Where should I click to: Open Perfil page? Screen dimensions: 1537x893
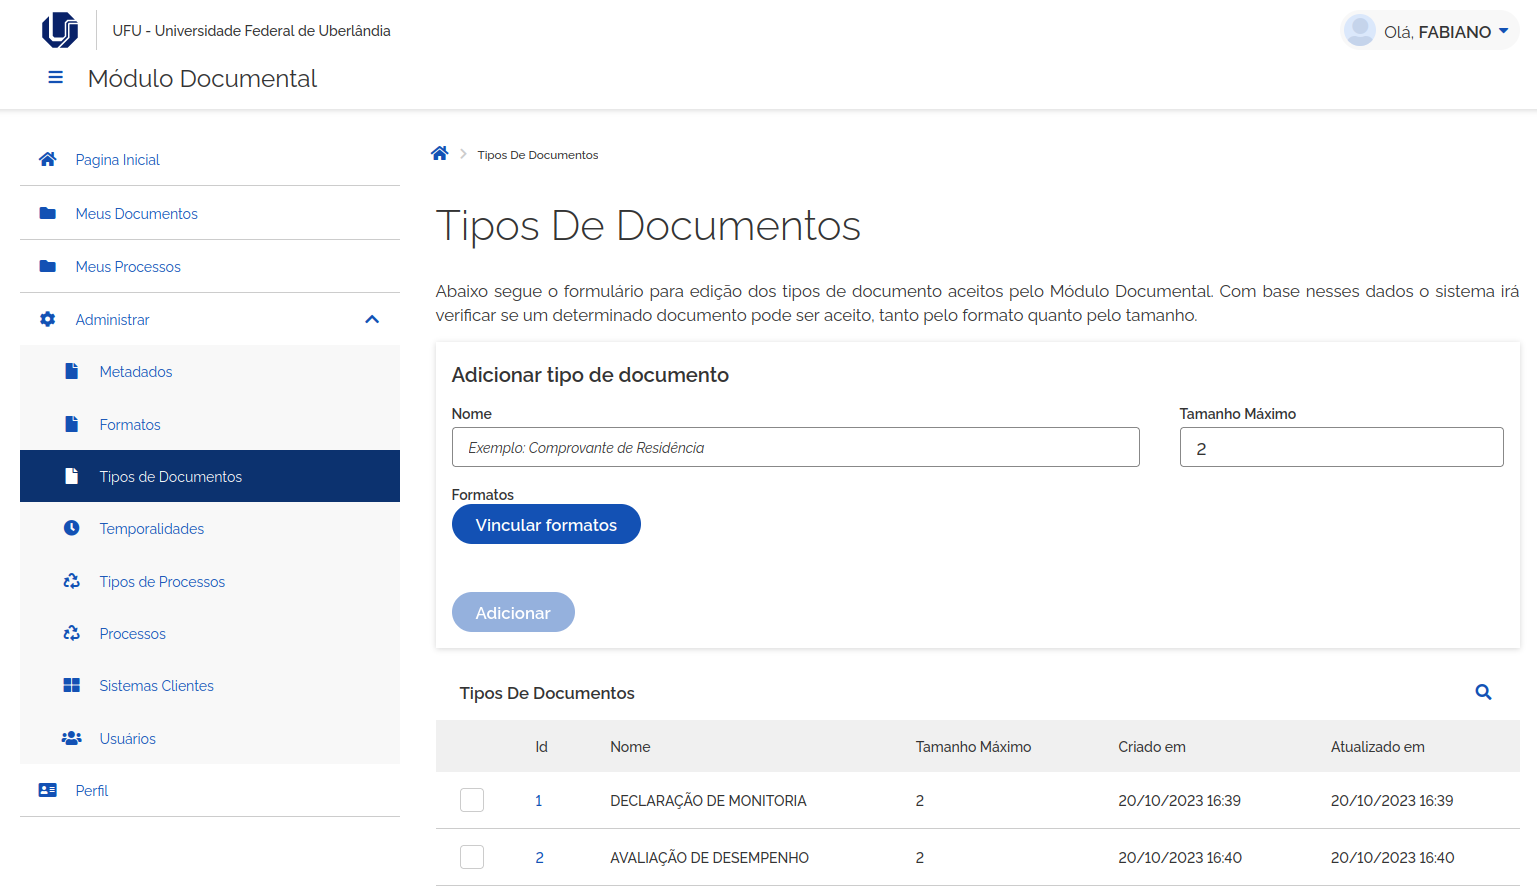point(91,791)
